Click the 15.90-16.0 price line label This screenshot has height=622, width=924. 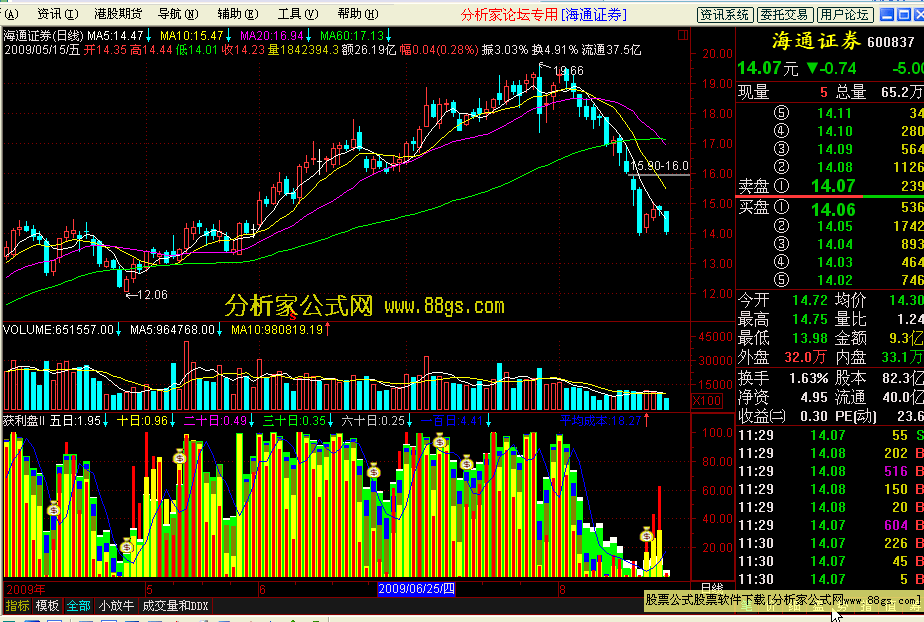coord(659,166)
